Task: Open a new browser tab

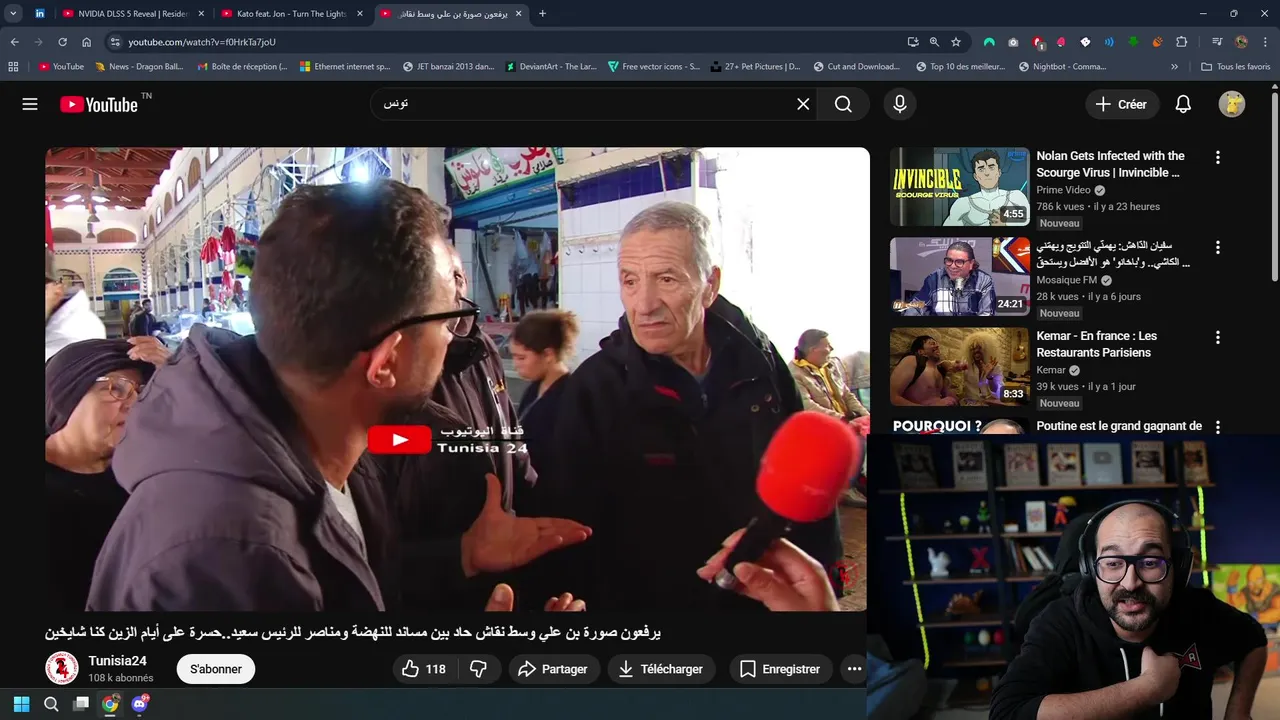Action: tap(542, 14)
